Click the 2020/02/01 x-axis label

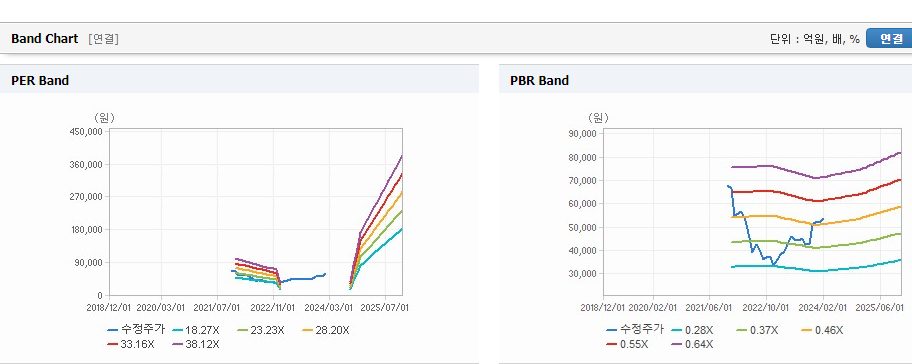tap(653, 307)
